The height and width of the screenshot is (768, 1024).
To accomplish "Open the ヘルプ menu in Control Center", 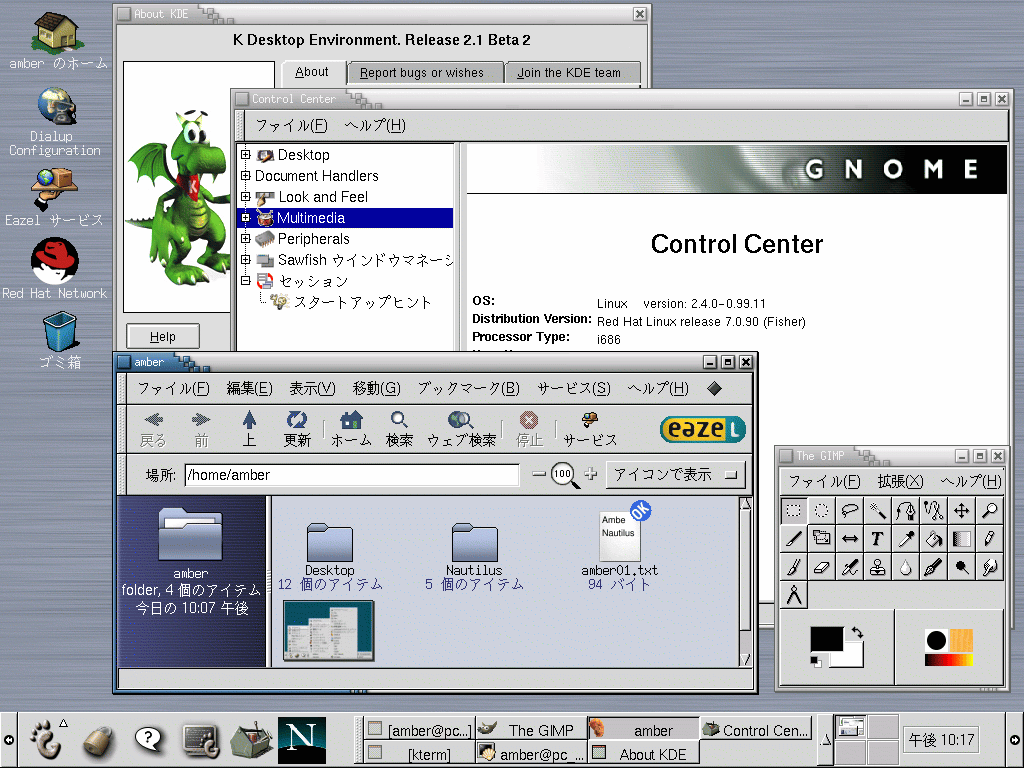I will pos(375,125).
